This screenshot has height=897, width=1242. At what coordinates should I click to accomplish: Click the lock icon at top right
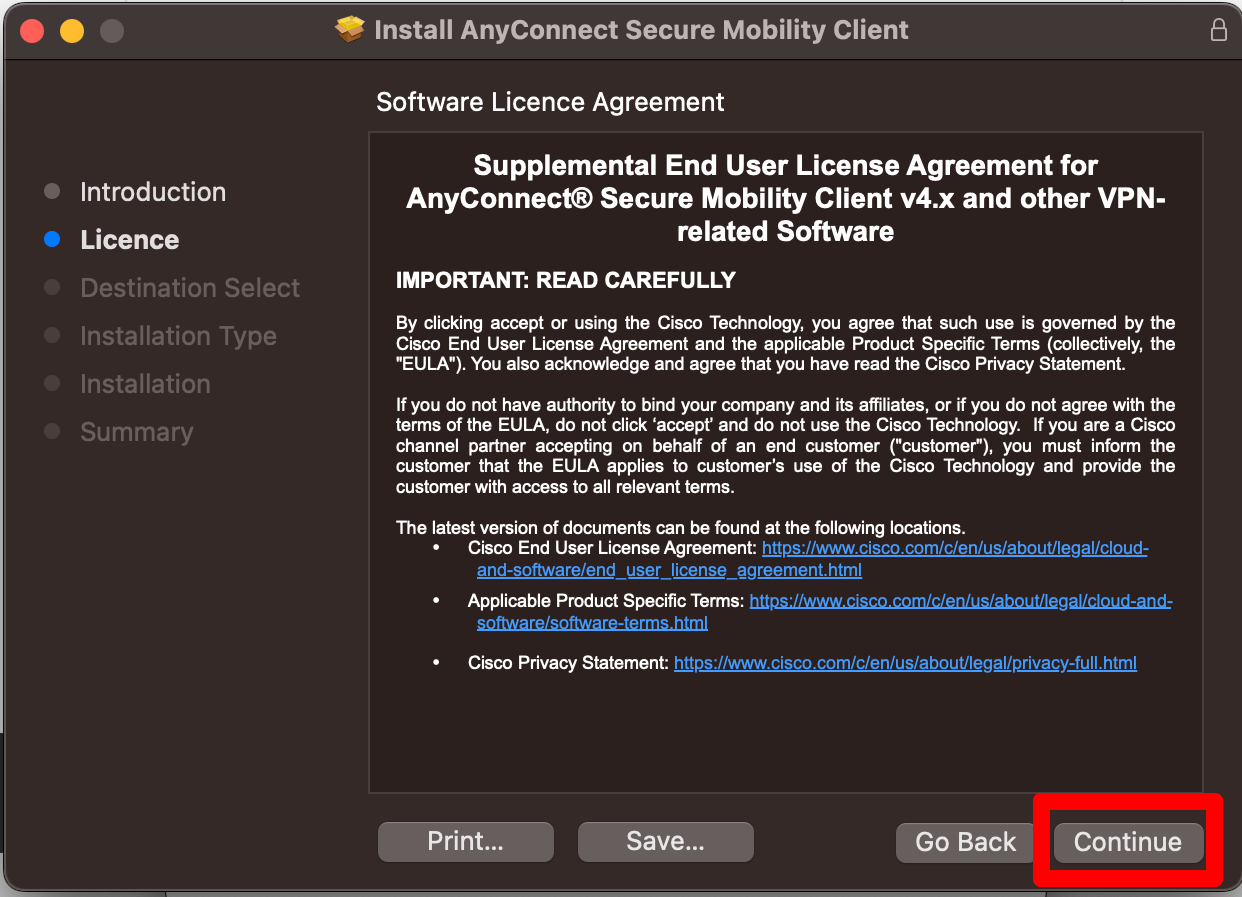click(1218, 30)
